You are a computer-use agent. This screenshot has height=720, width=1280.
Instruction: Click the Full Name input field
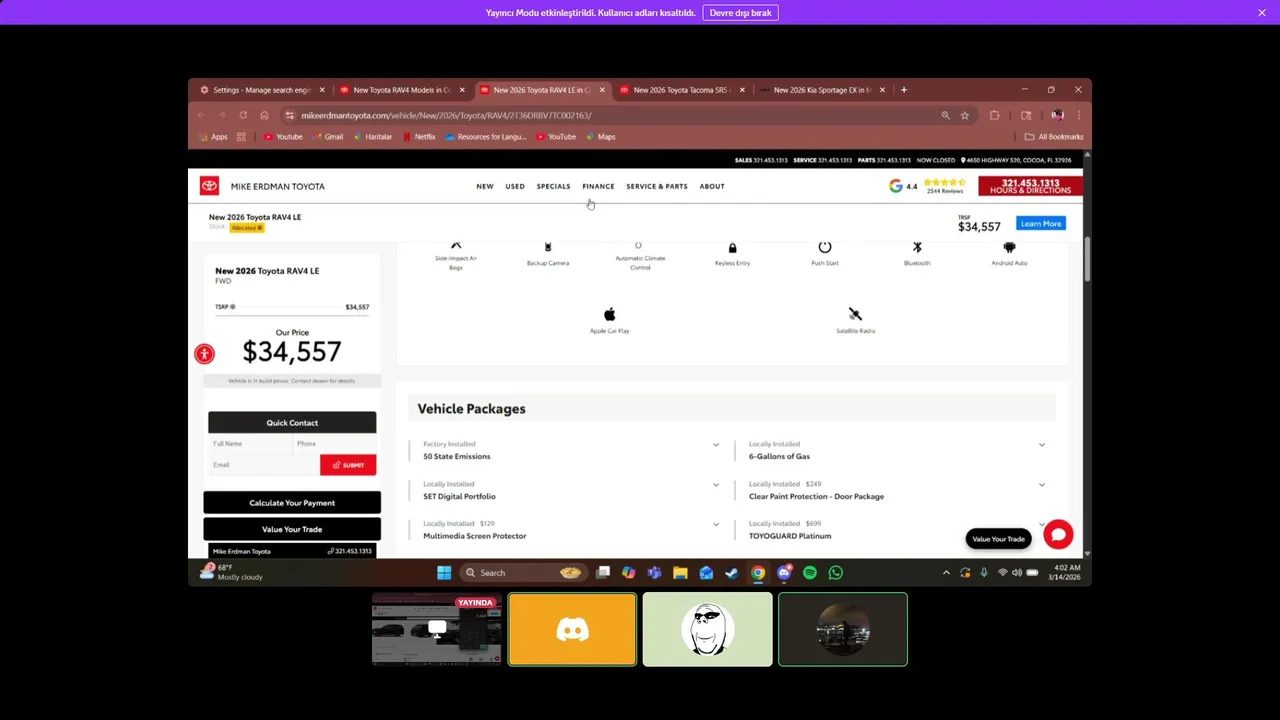coord(249,444)
